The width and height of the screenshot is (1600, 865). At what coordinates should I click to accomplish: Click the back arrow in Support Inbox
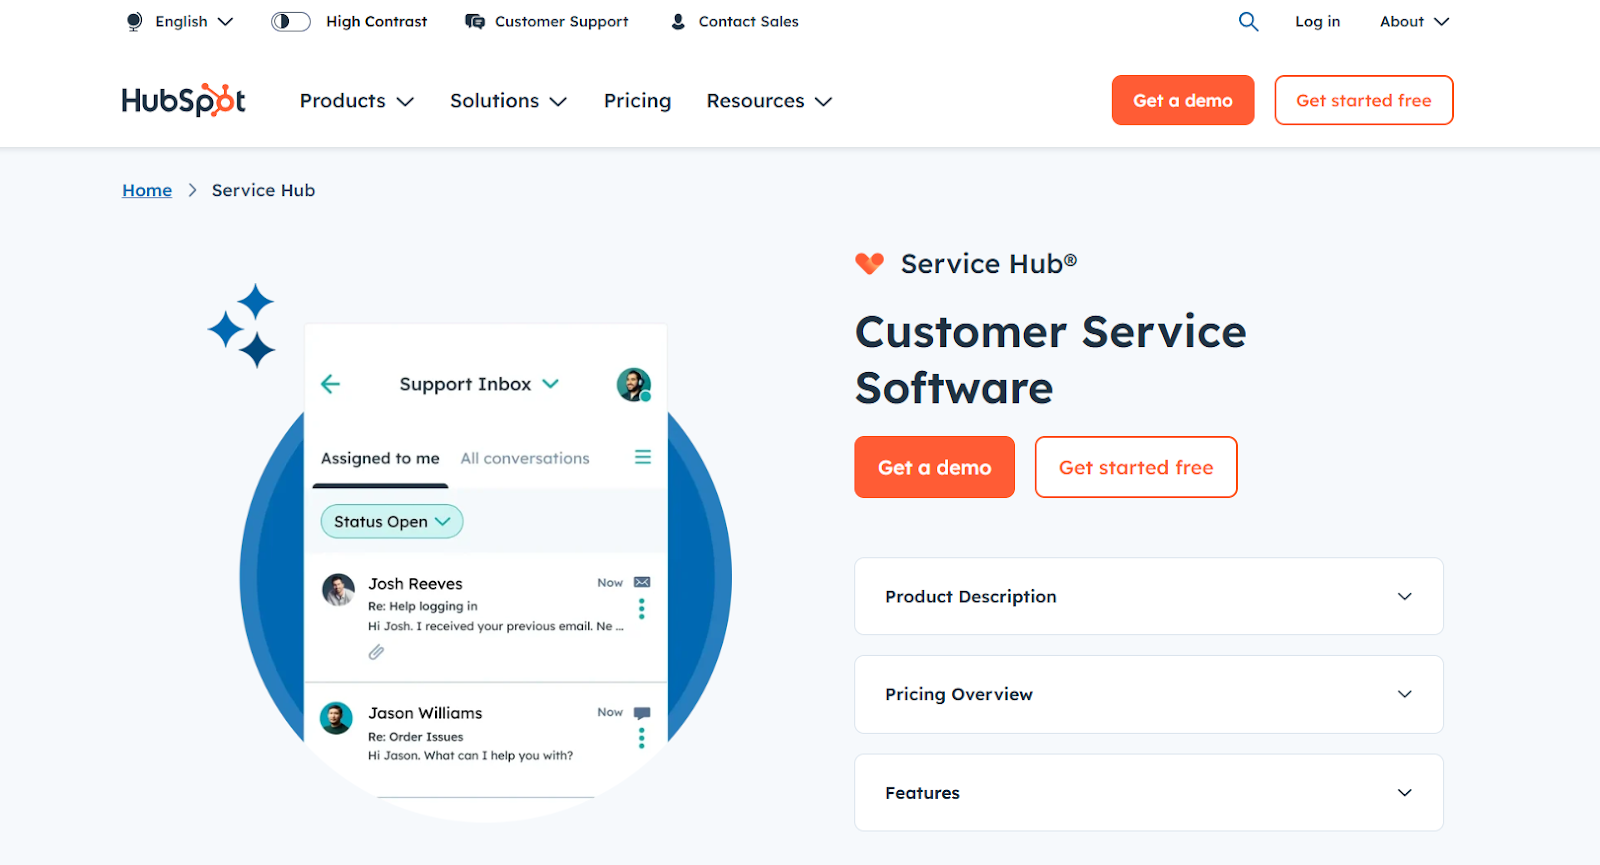click(330, 384)
